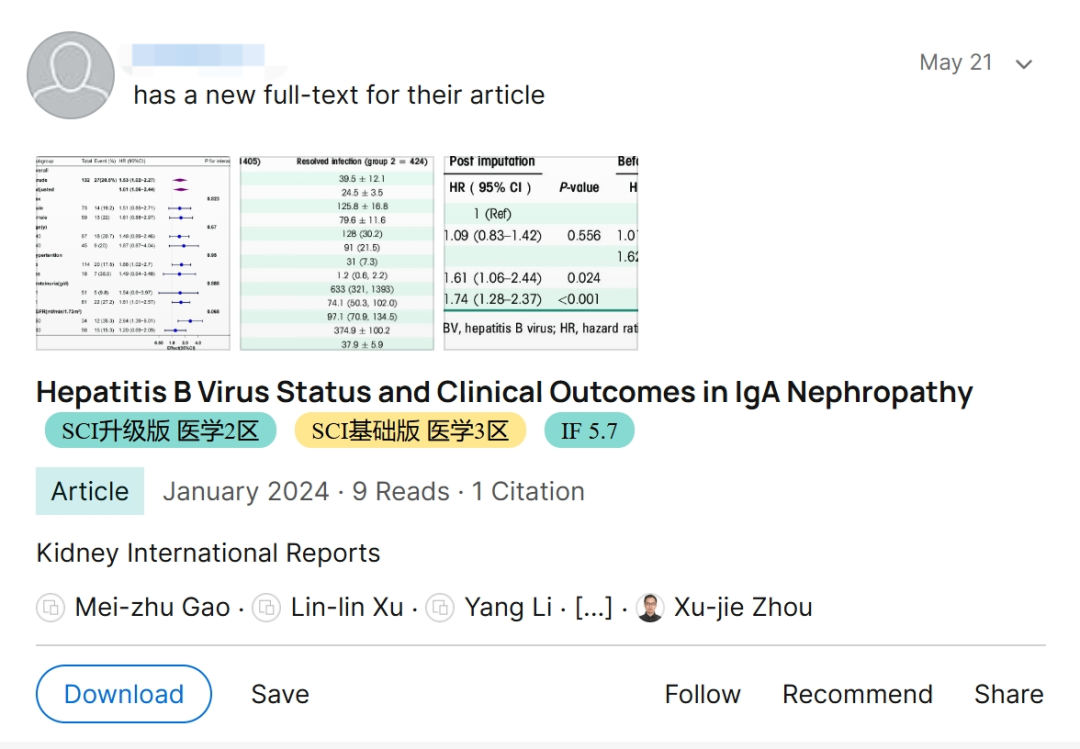1080x749 pixels.
Task: Open Mei-zhu Gao's author placeholder icon
Action: click(50, 608)
